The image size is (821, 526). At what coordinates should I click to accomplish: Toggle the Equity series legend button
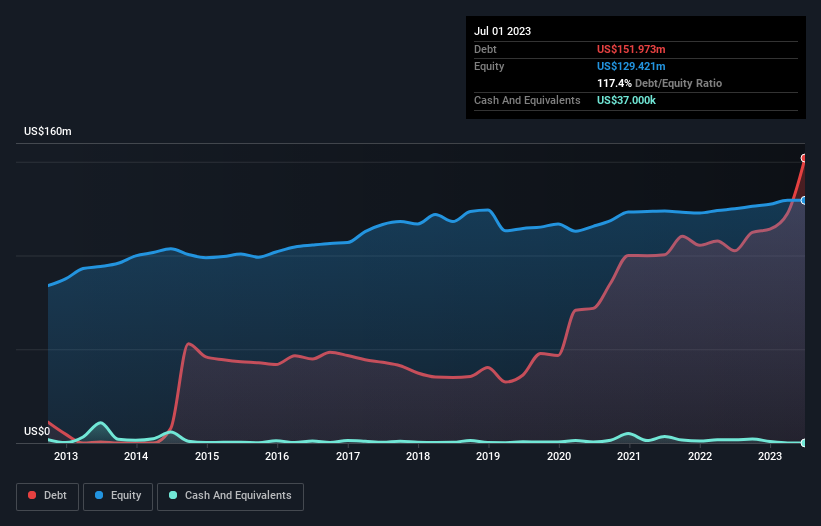pos(118,496)
